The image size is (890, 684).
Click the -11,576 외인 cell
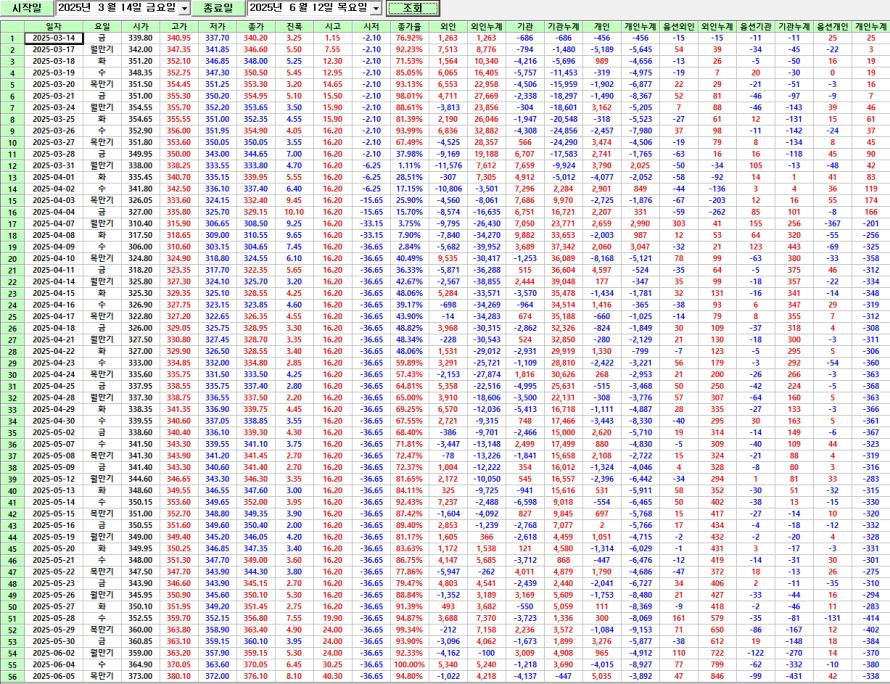448,166
